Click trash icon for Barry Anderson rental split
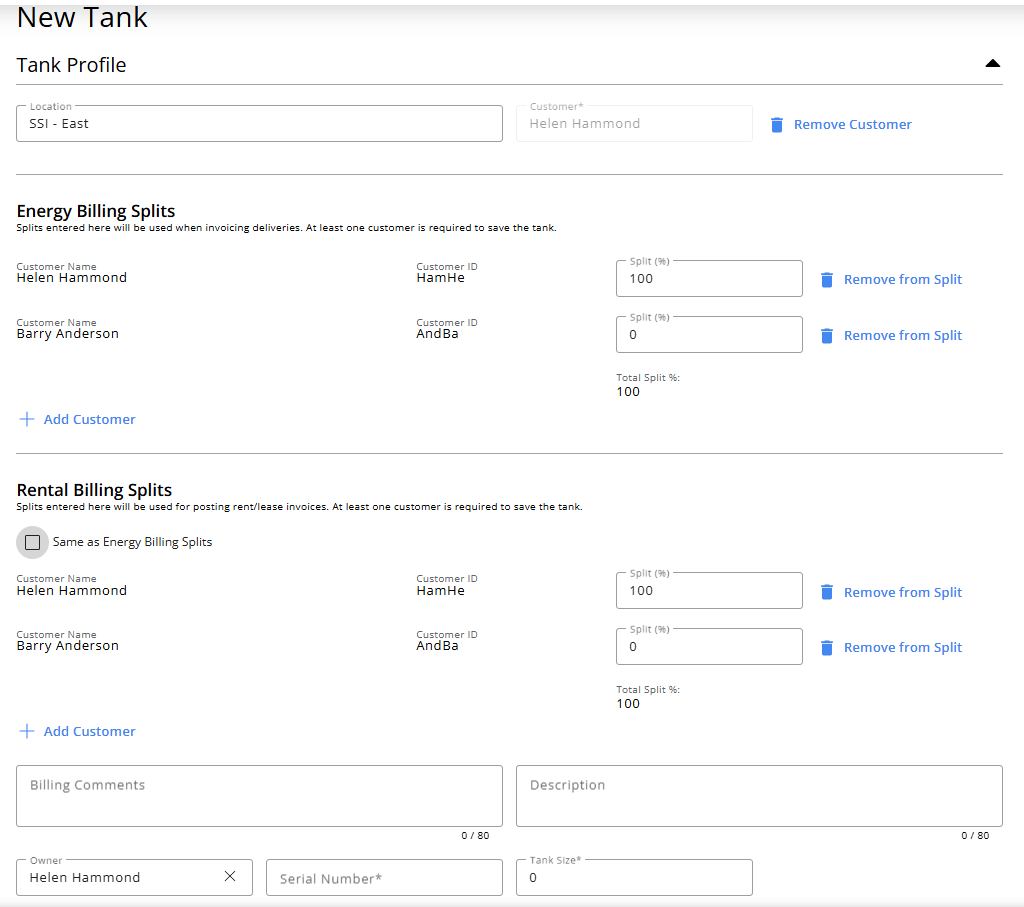Screen dimensions: 1024x907 pyautogui.click(x=827, y=648)
